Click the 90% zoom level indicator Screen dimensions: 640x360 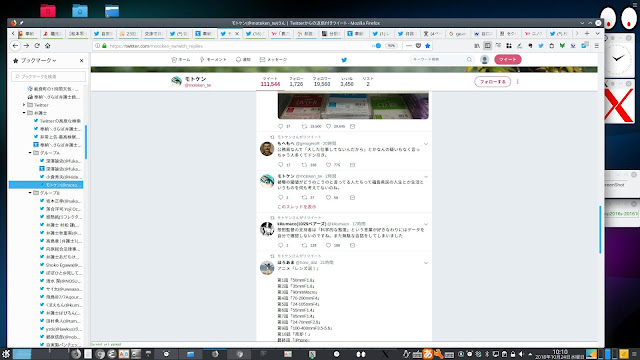[391, 46]
